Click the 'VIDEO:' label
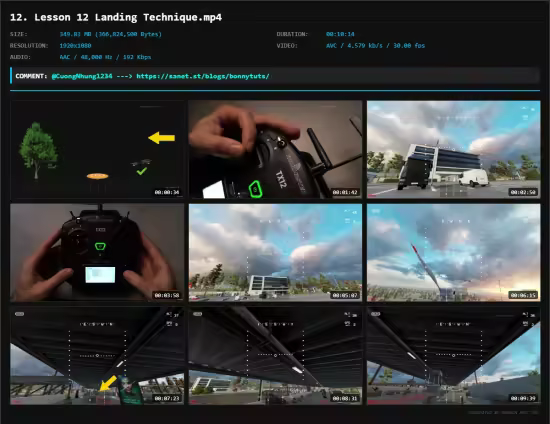Screen dimensions: 550x424 point(287,46)
